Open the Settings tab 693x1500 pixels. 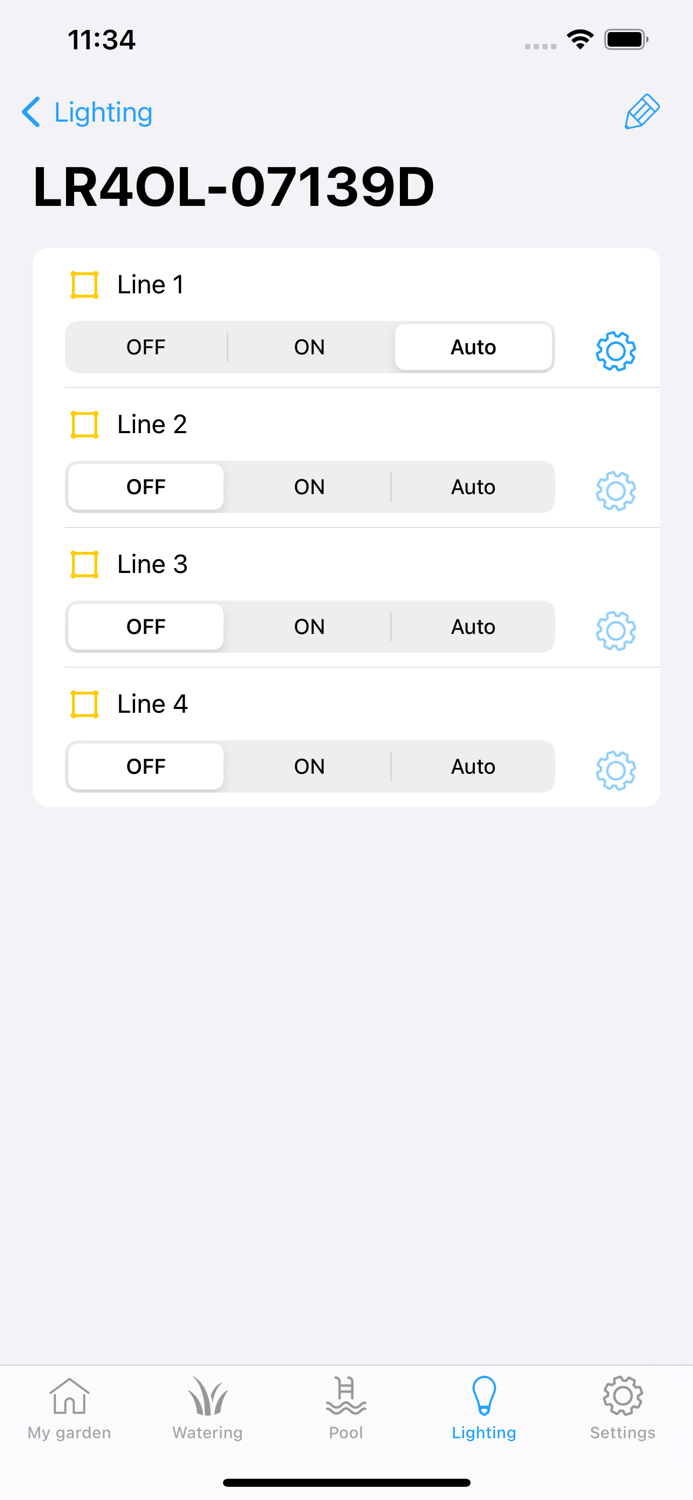[x=622, y=1407]
